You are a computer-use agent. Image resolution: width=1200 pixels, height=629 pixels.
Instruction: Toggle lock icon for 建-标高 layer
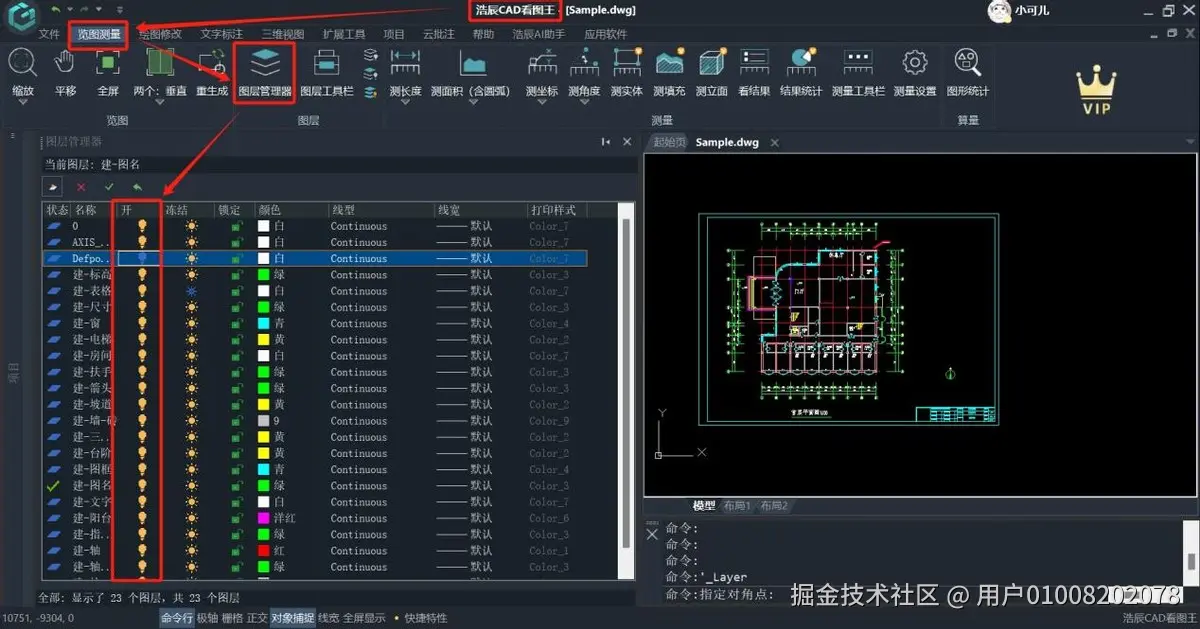pyautogui.click(x=237, y=275)
